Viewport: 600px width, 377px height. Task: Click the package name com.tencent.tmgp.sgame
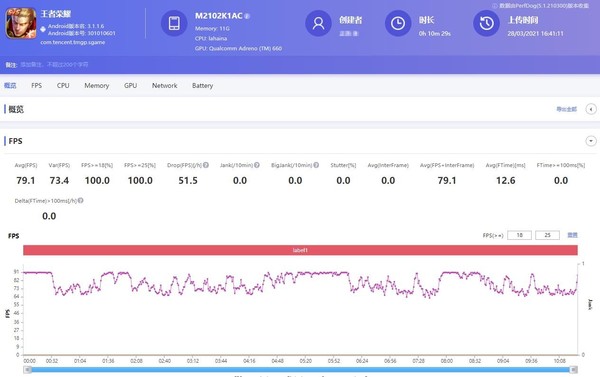click(73, 42)
